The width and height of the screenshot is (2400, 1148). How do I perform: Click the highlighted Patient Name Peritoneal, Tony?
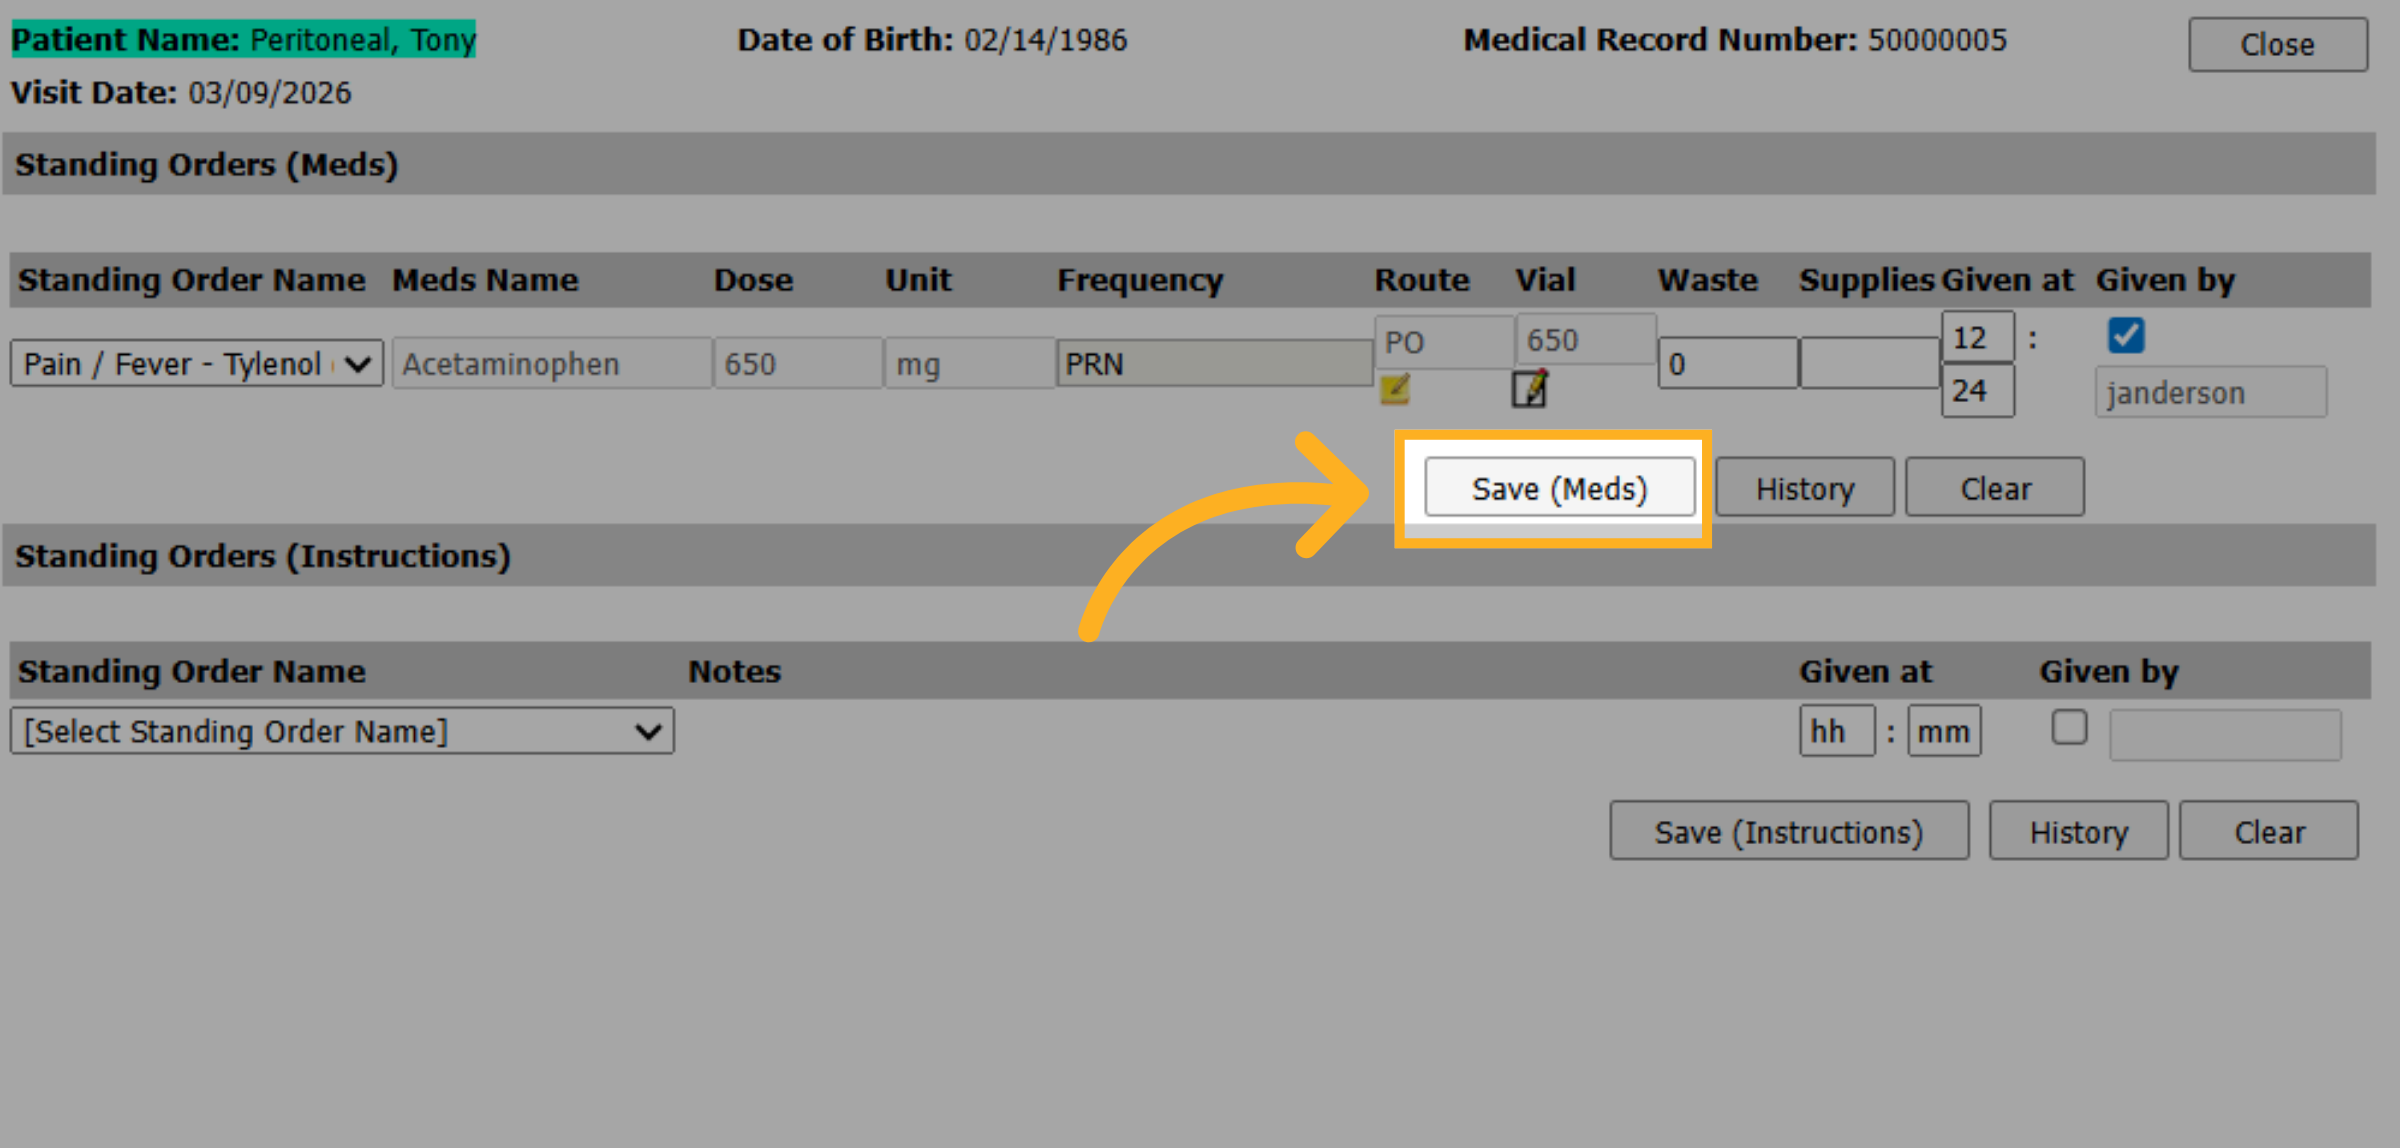pos(243,39)
